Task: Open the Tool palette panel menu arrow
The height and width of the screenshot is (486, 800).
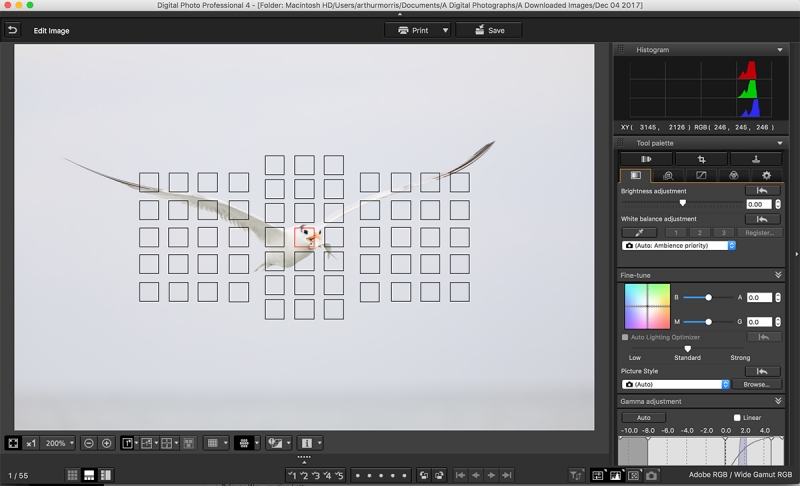Action: pyautogui.click(x=780, y=143)
